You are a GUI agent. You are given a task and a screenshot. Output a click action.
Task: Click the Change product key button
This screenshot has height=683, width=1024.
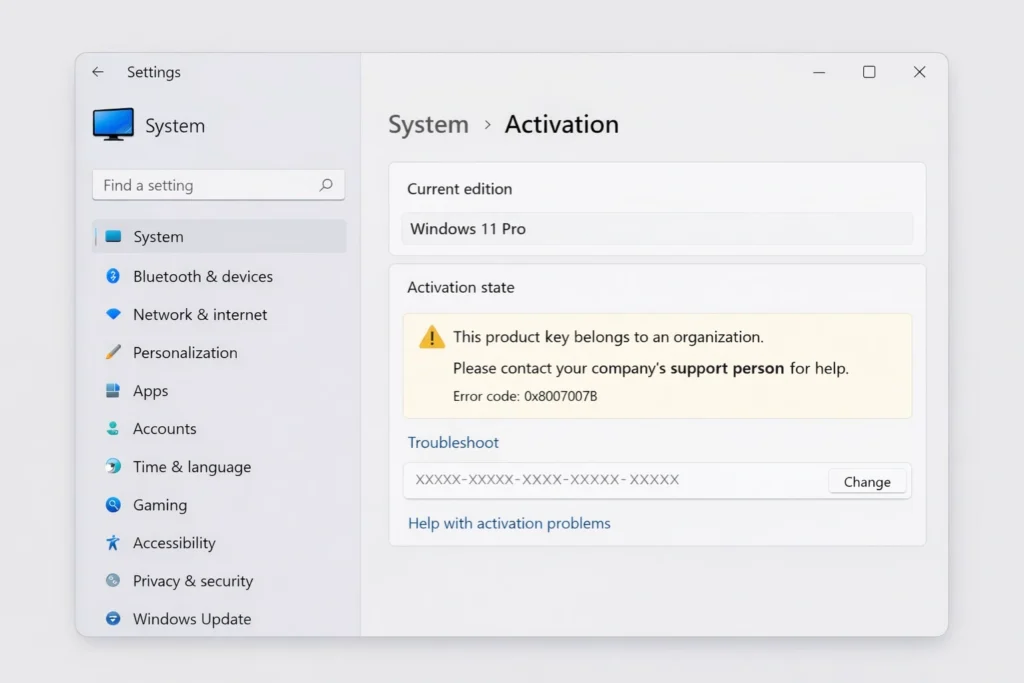[867, 482]
